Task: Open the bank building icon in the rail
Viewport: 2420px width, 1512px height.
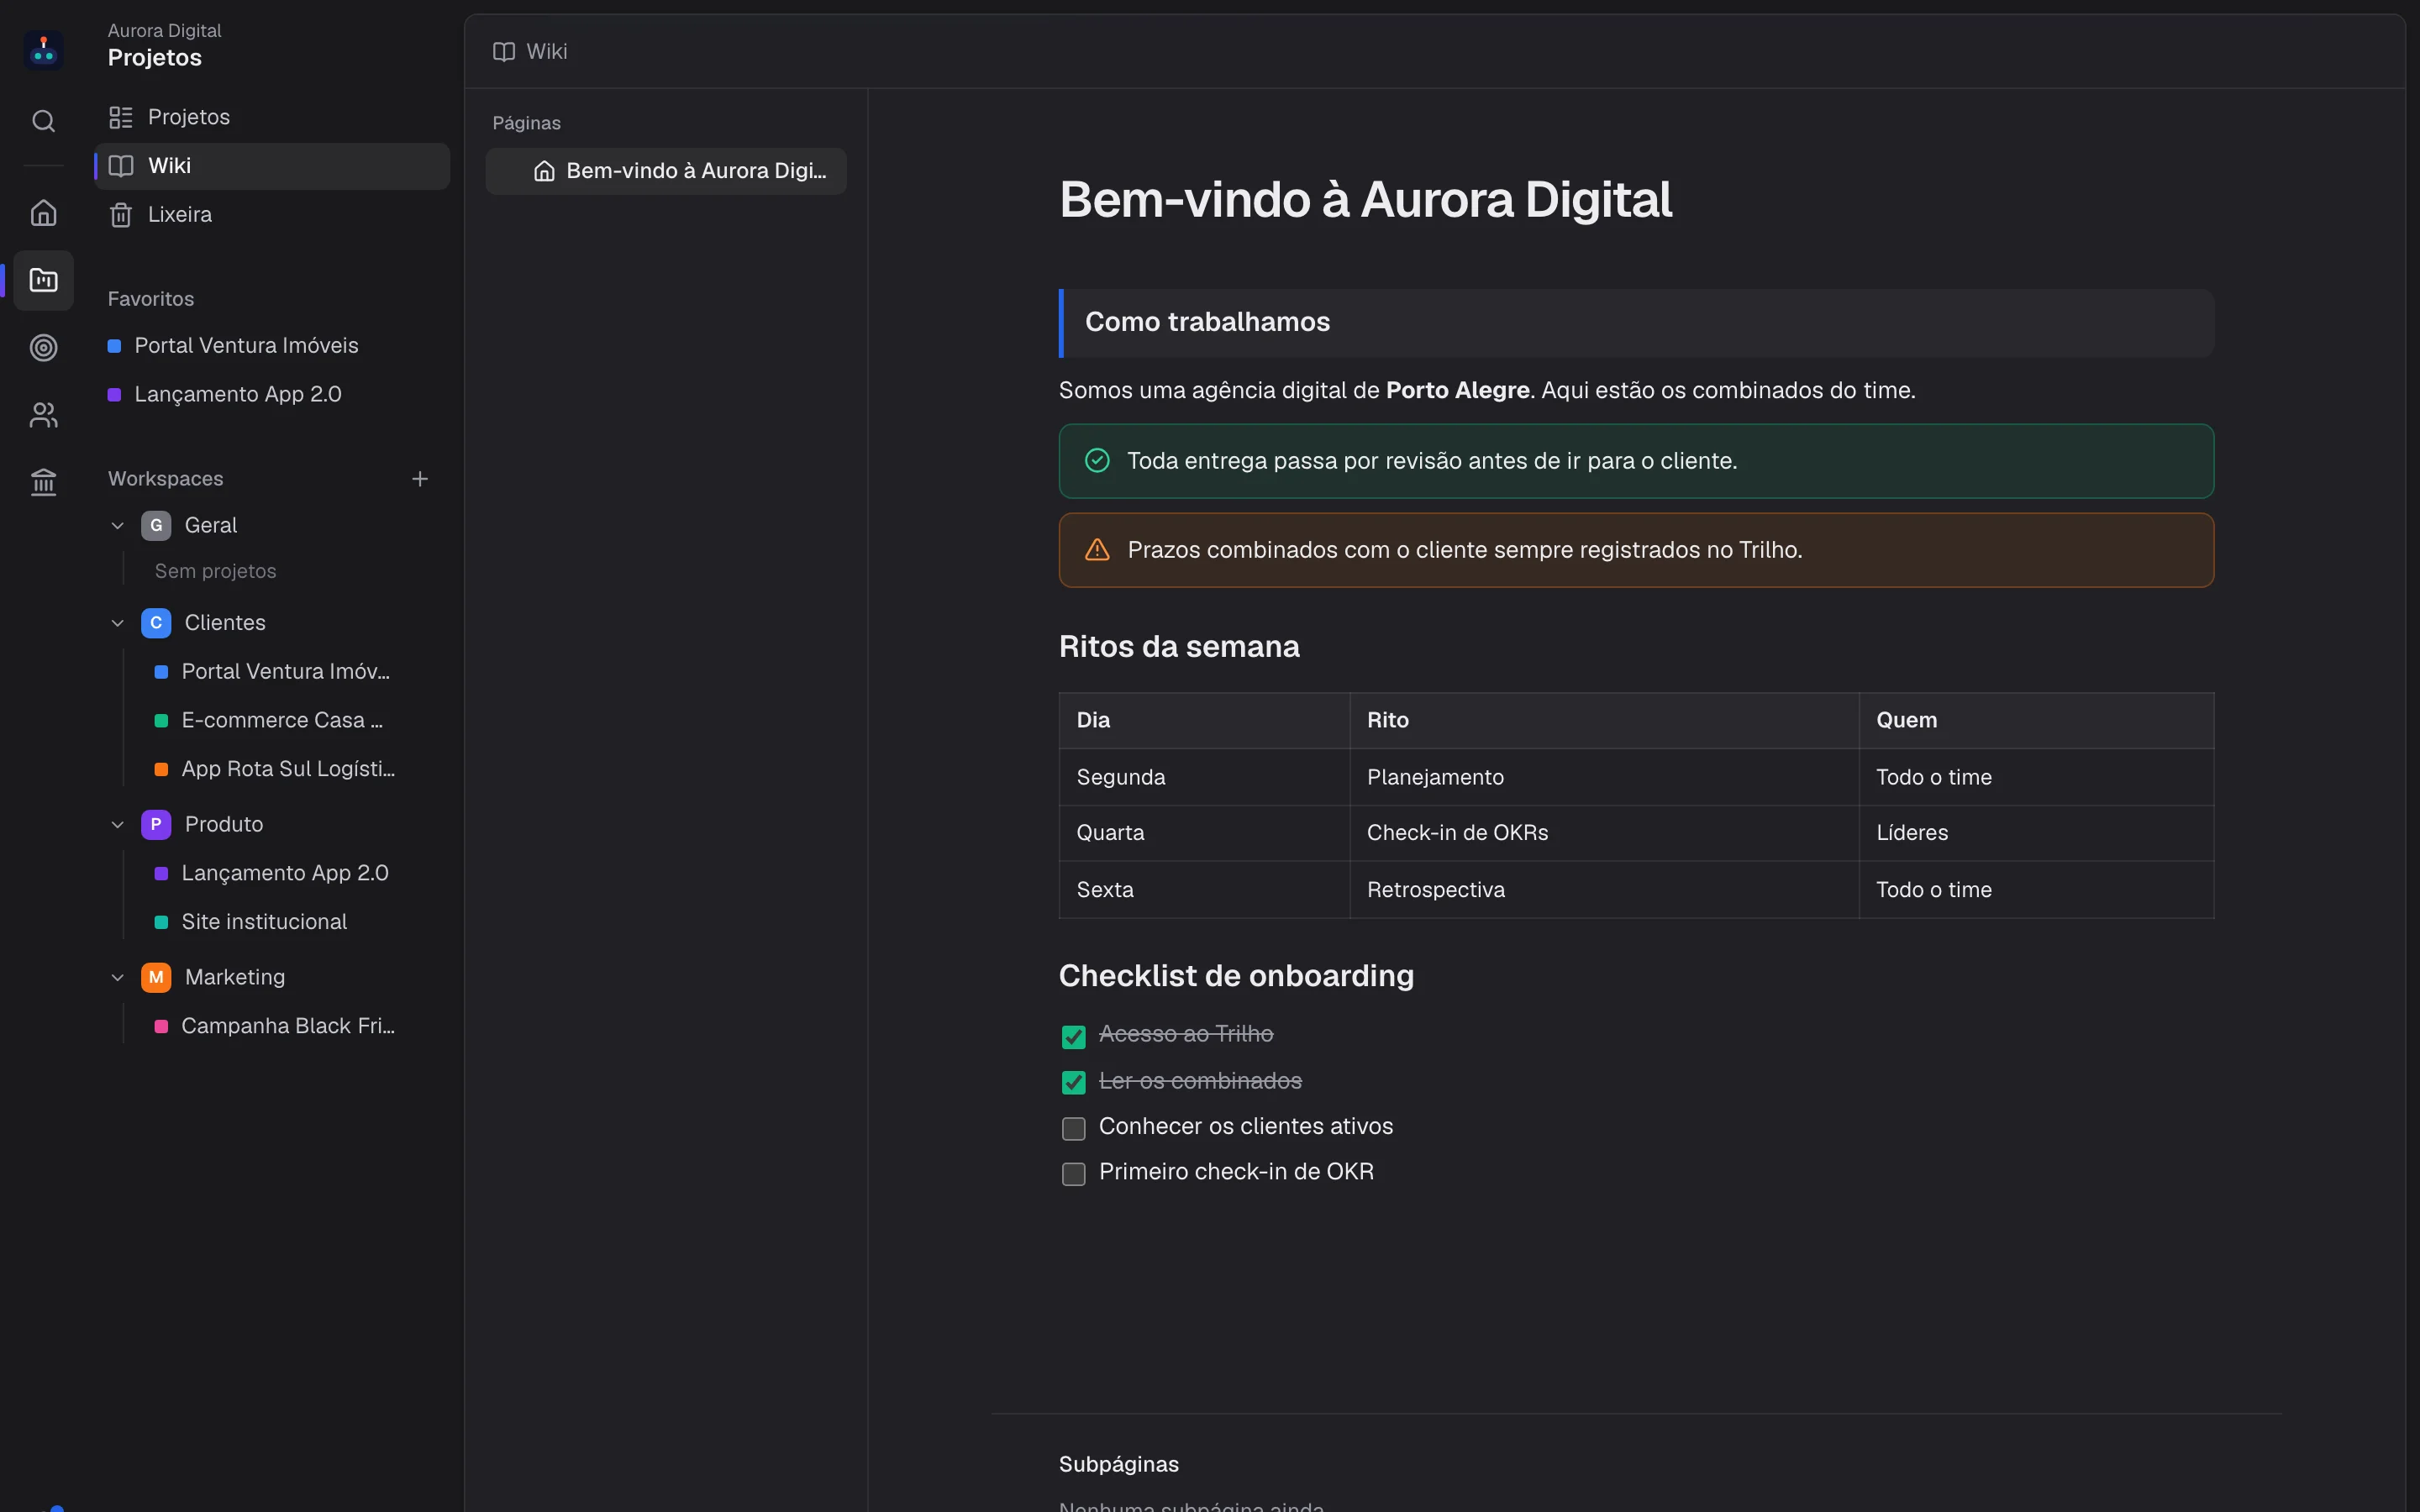Action: click(x=43, y=482)
